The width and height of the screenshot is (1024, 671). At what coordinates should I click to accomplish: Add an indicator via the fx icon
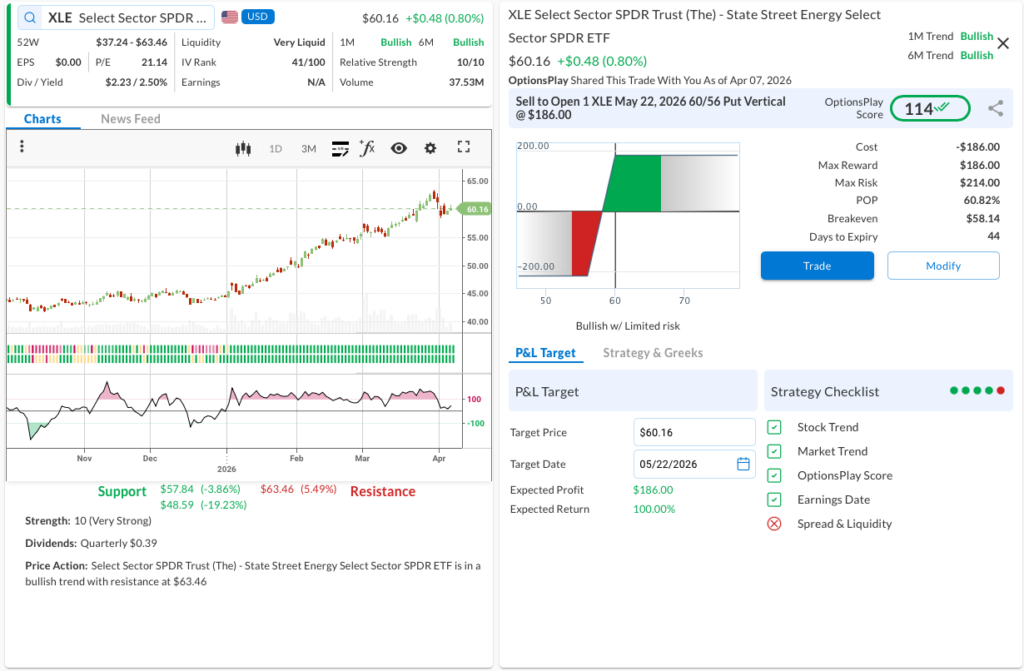pyautogui.click(x=367, y=148)
